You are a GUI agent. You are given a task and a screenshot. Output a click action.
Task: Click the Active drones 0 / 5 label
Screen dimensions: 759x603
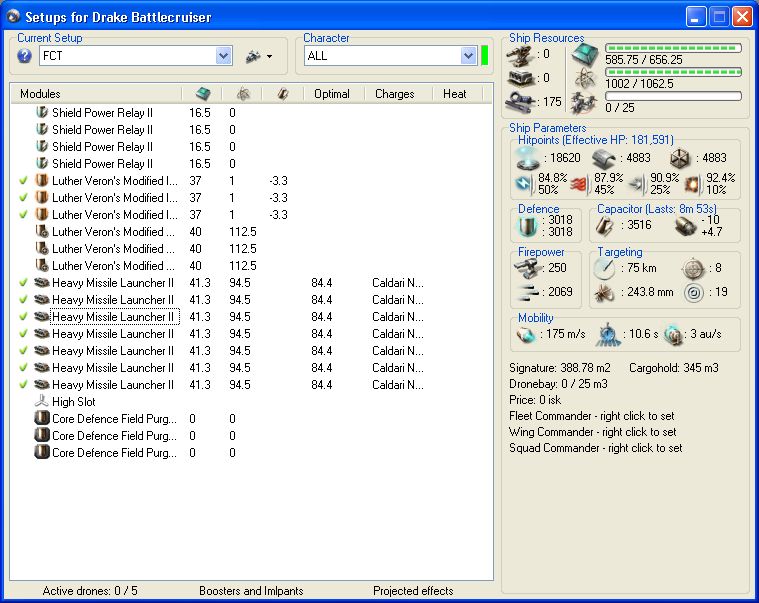90,591
